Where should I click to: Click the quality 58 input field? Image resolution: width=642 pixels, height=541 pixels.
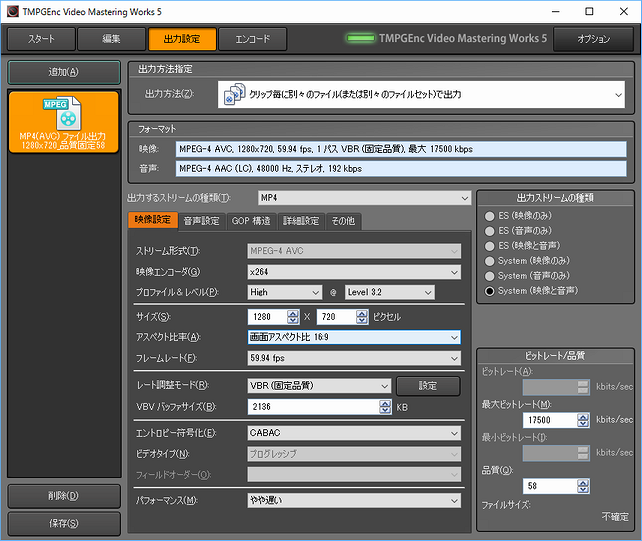(x=550, y=486)
